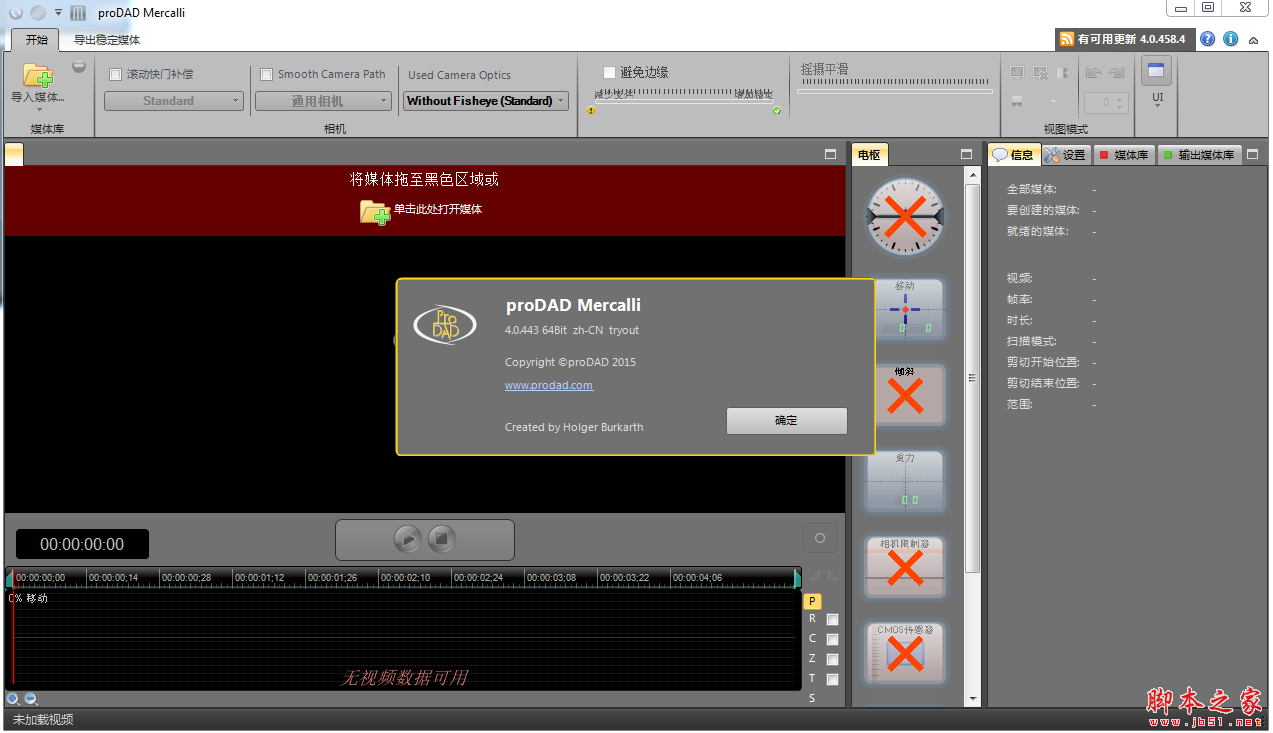The height and width of the screenshot is (733, 1273).
Task: Open Without Fisheye (Standard) dropdown
Action: click(x=486, y=101)
